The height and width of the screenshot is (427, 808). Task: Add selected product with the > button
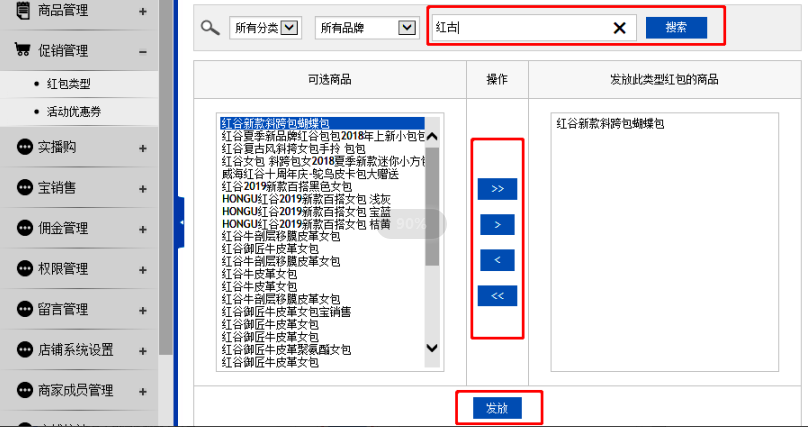click(x=497, y=225)
